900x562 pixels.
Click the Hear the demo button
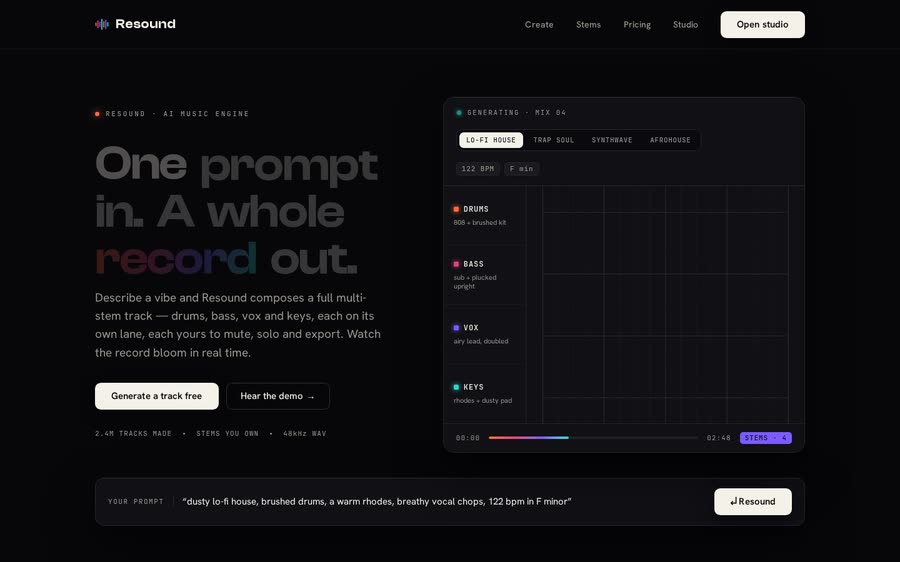click(278, 396)
